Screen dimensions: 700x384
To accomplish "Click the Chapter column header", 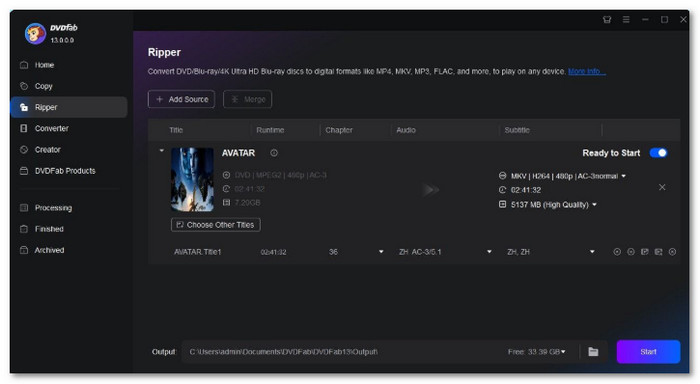I will 339,130.
